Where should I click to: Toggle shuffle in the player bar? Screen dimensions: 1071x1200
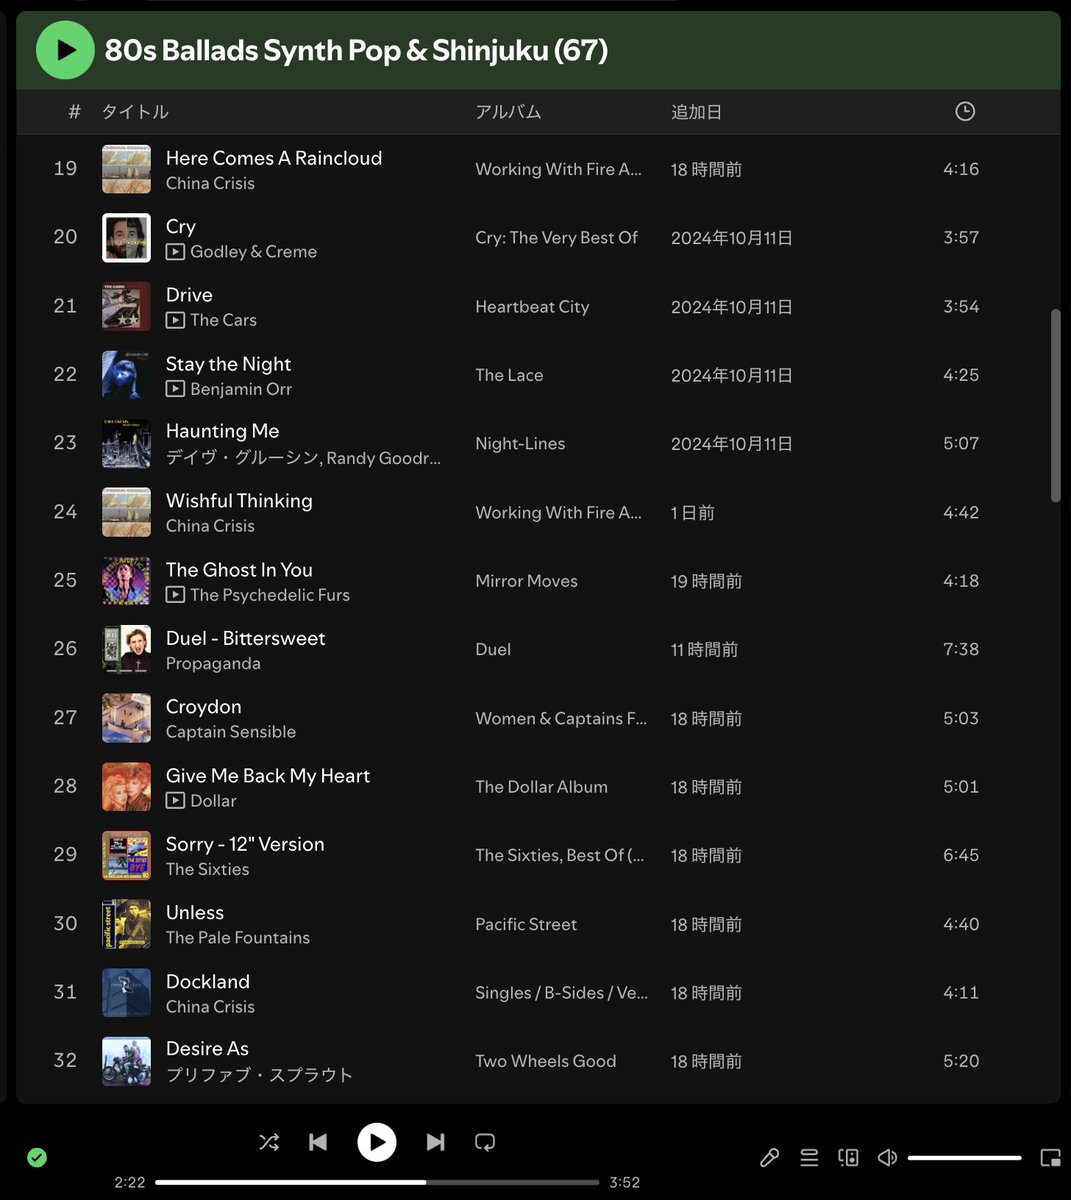(269, 1142)
